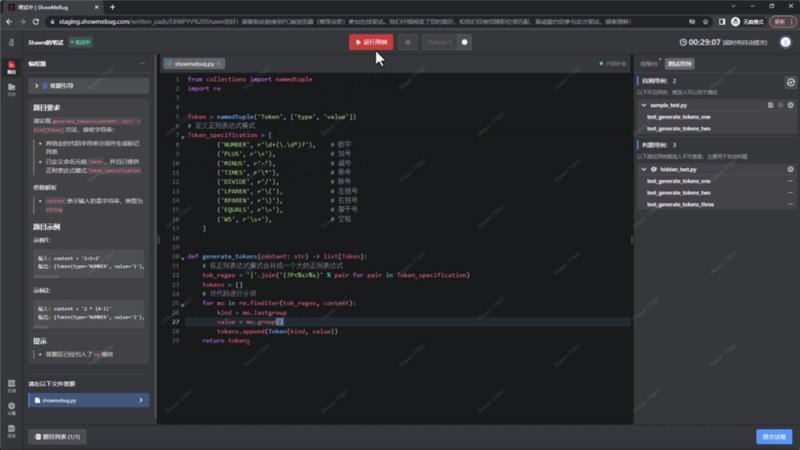Toggle the switch next to Python 3
800x450 pixels.
point(465,42)
